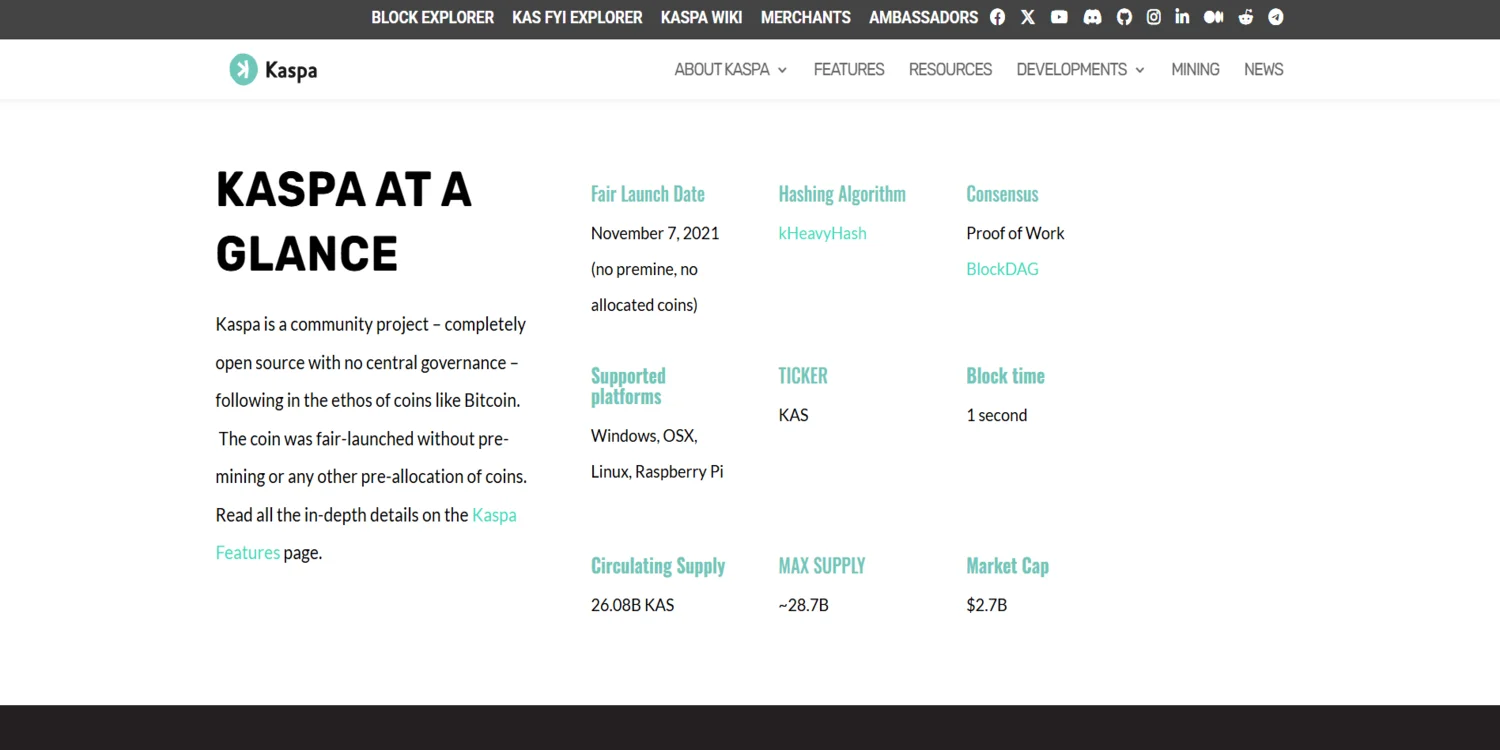Image resolution: width=1500 pixels, height=750 pixels.
Task: Open Block Explorer in top bar
Action: [432, 17]
